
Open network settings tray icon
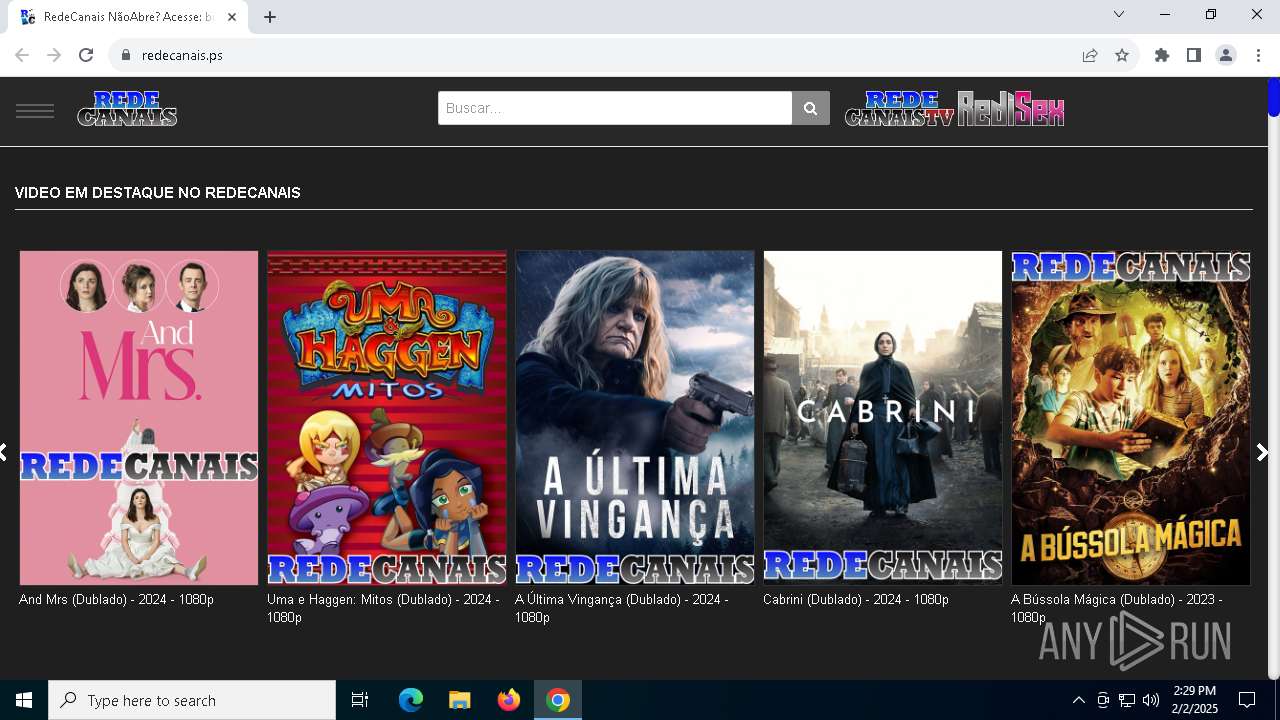(x=1127, y=700)
